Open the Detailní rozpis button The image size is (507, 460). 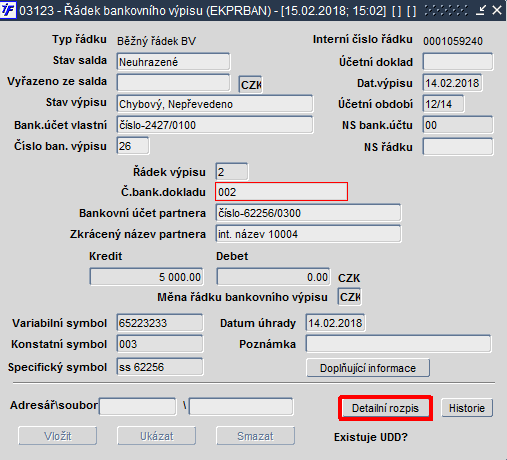385,408
